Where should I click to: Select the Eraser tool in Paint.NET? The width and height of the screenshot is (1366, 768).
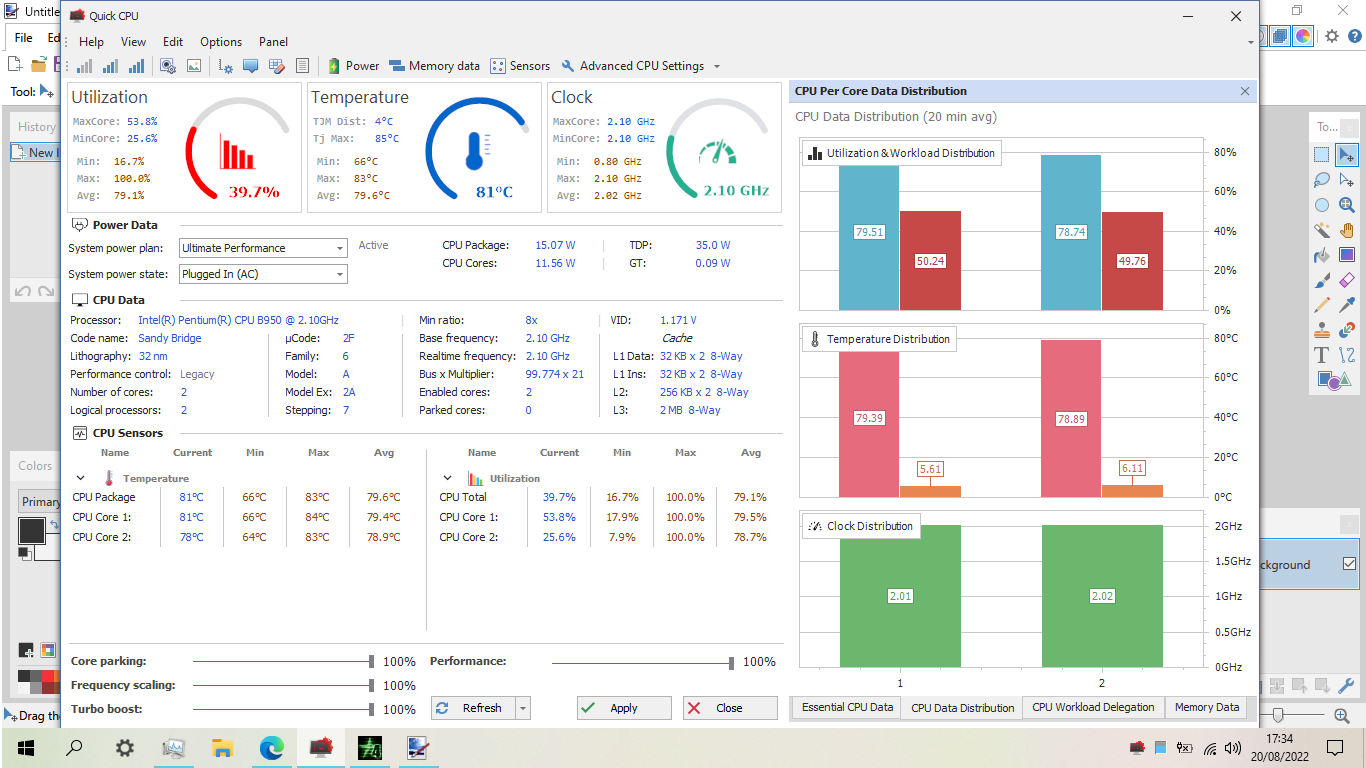(1347, 280)
